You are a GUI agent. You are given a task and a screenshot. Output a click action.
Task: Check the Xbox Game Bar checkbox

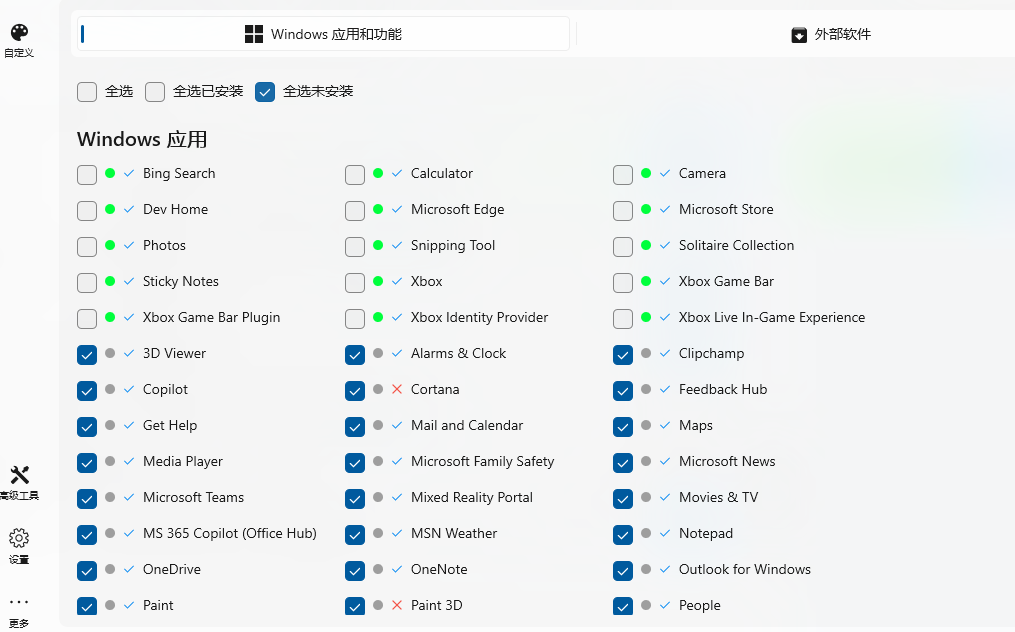tap(623, 282)
